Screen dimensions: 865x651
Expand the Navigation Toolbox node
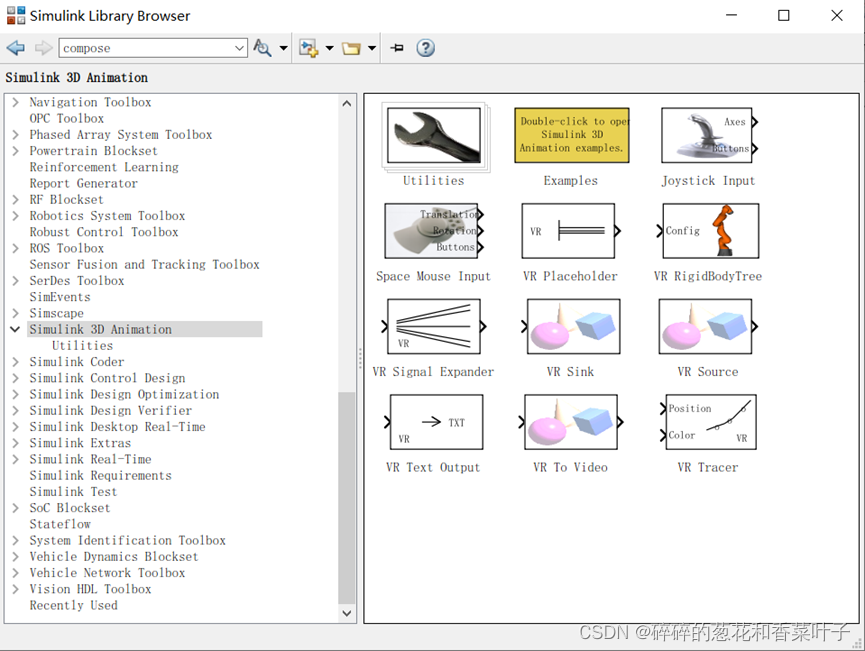coord(15,102)
